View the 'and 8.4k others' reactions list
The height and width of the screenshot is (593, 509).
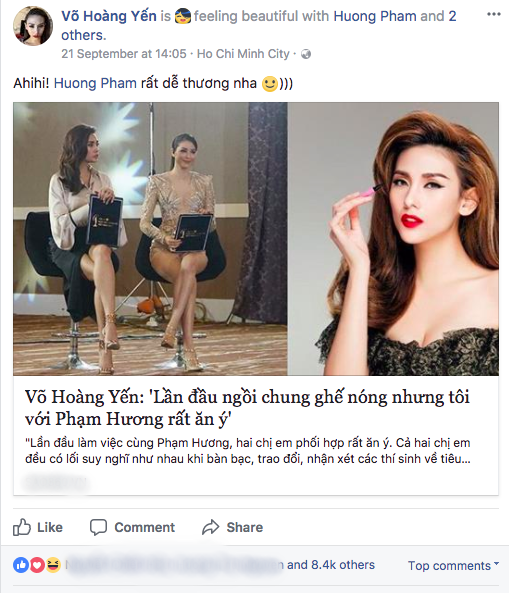(331, 565)
